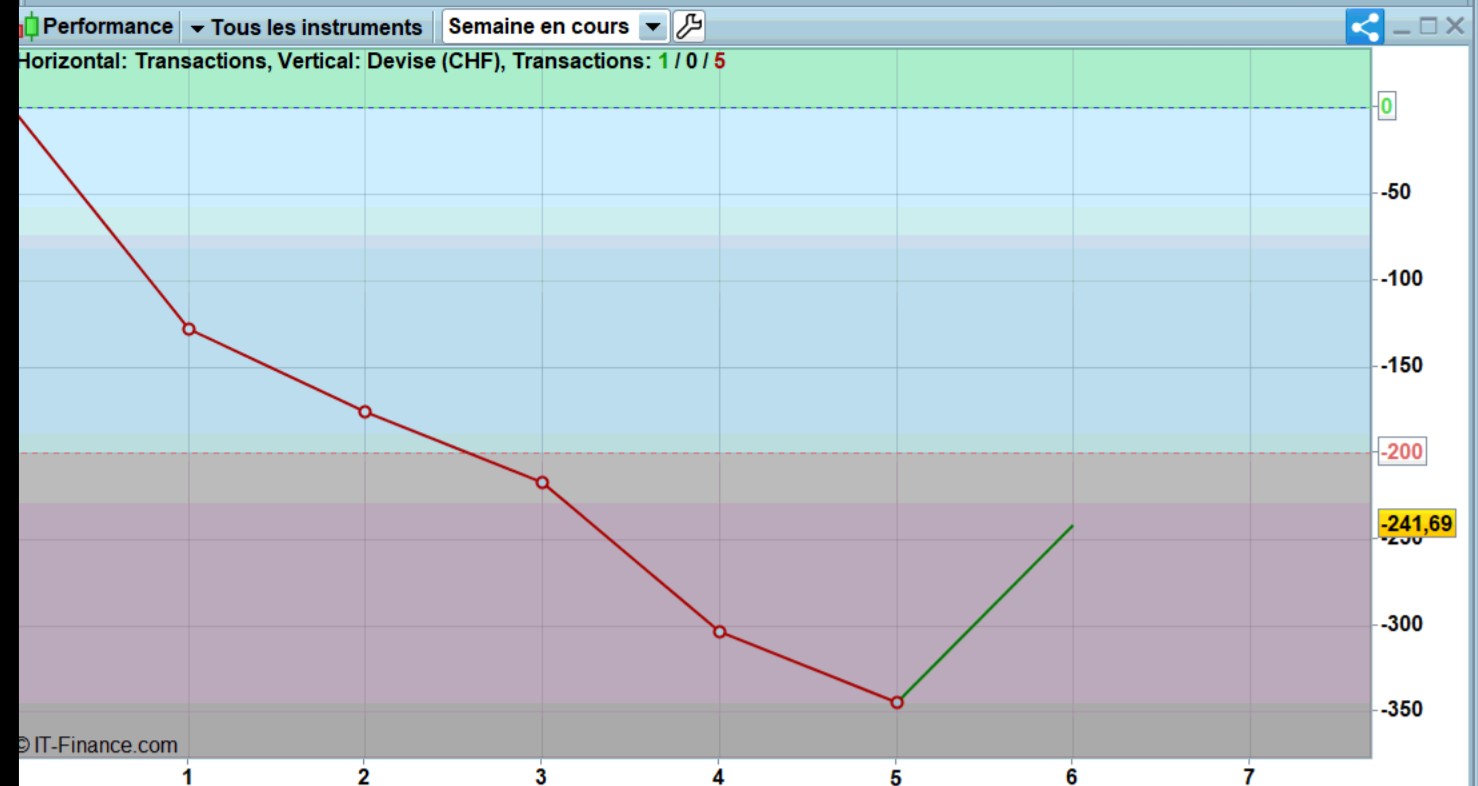
Task: Click the candlestick icon beside Performance
Action: 31,26
